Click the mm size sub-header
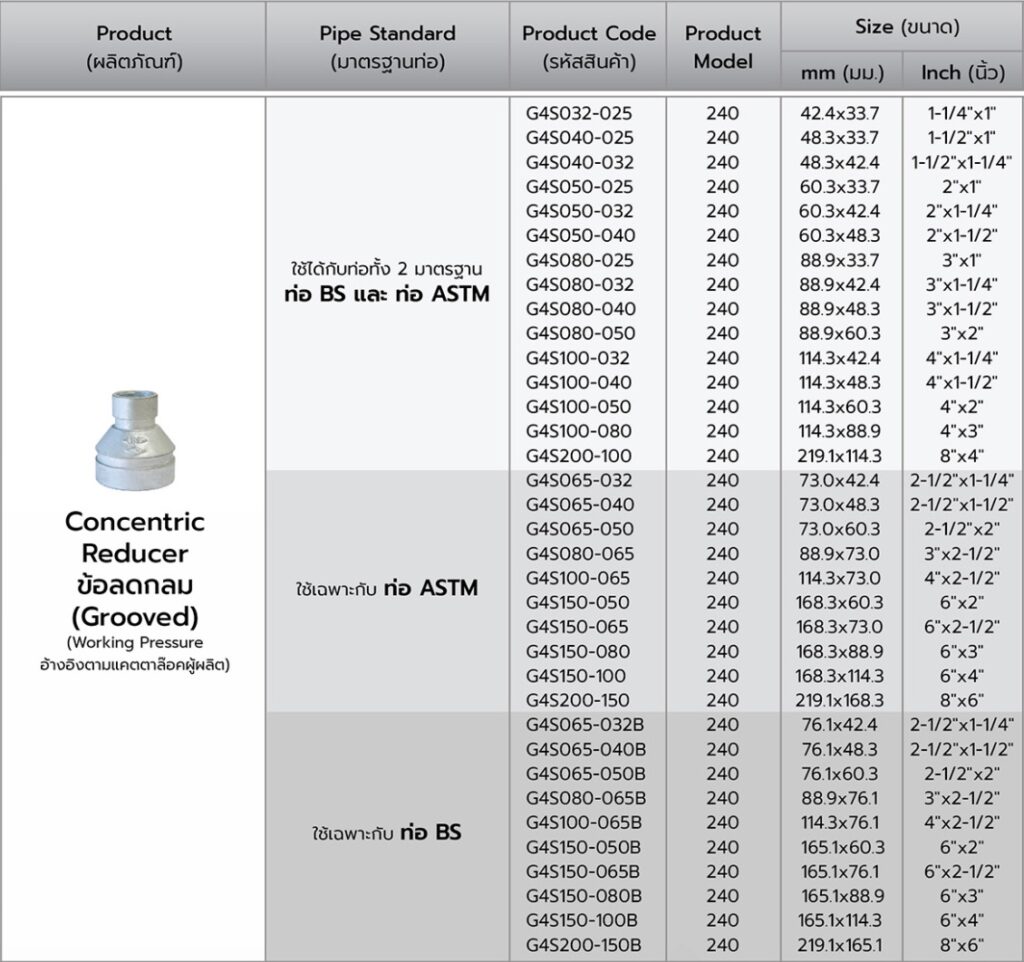1024x962 pixels. [839, 73]
